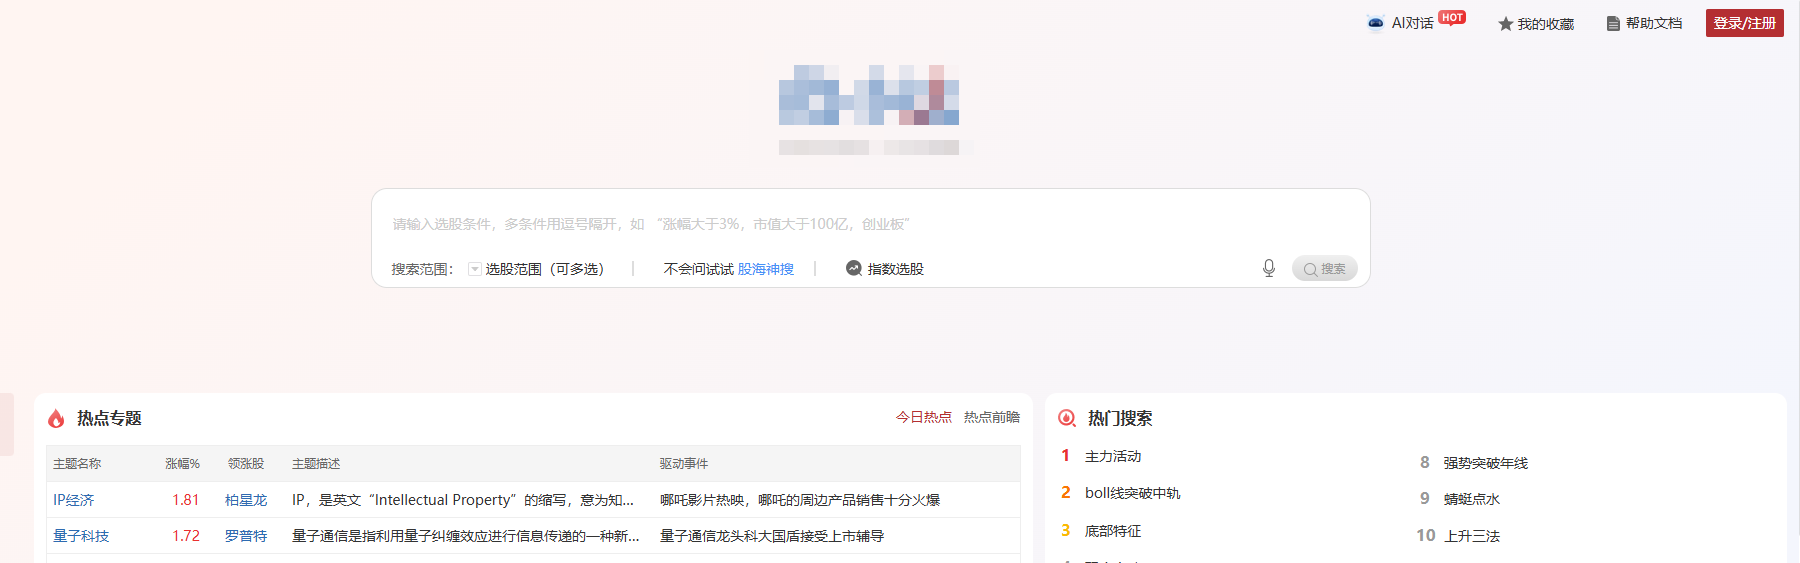Open the 选股范围 (可多选) selector
Image resolution: width=1800 pixels, height=563 pixels.
click(x=544, y=269)
